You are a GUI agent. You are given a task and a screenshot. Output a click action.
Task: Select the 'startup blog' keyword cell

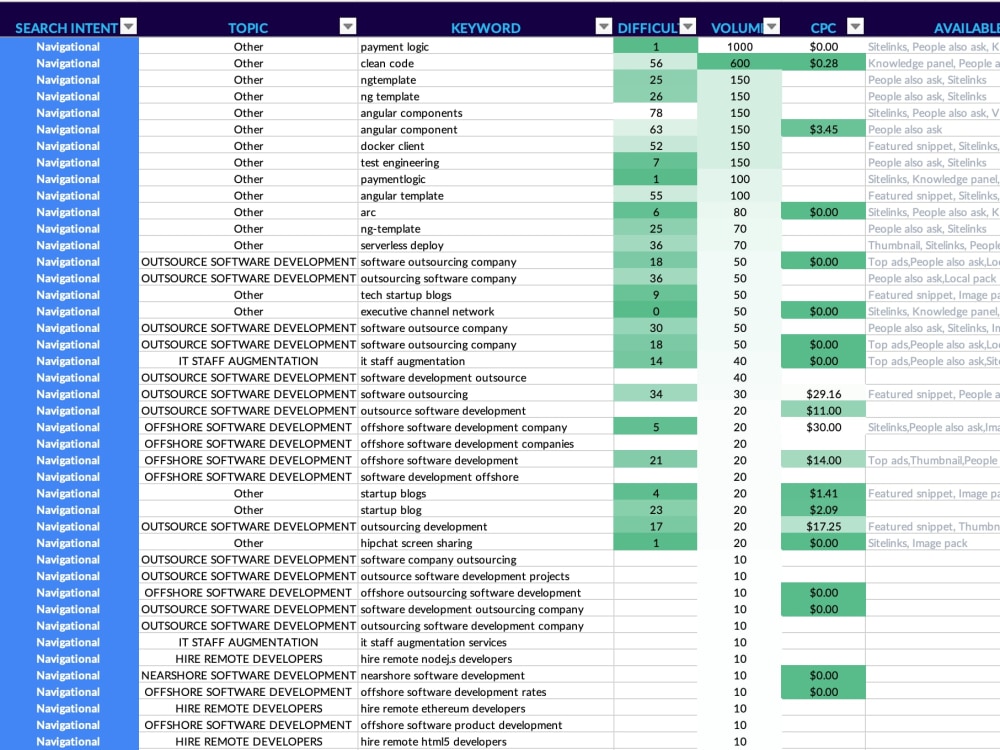tap(485, 510)
